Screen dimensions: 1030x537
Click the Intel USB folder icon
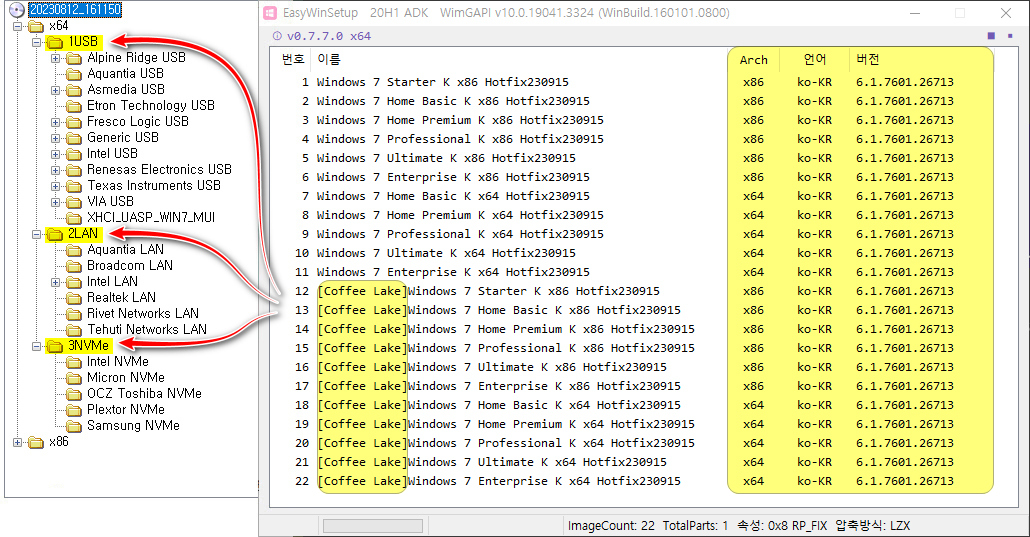74,154
